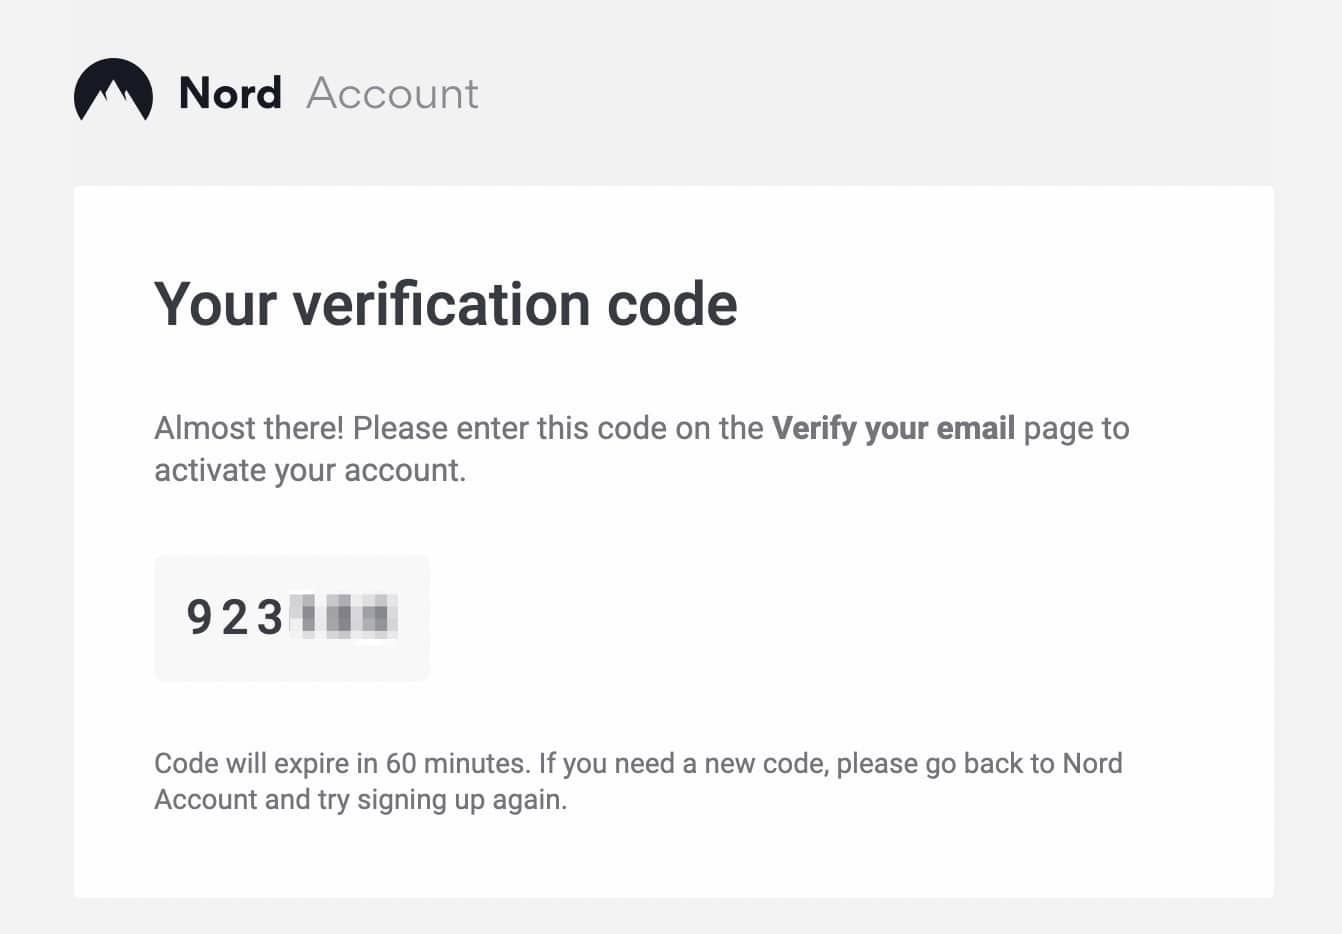Viewport: 1342px width, 934px height.
Task: Click the gray "Account" header text
Action: [392, 94]
